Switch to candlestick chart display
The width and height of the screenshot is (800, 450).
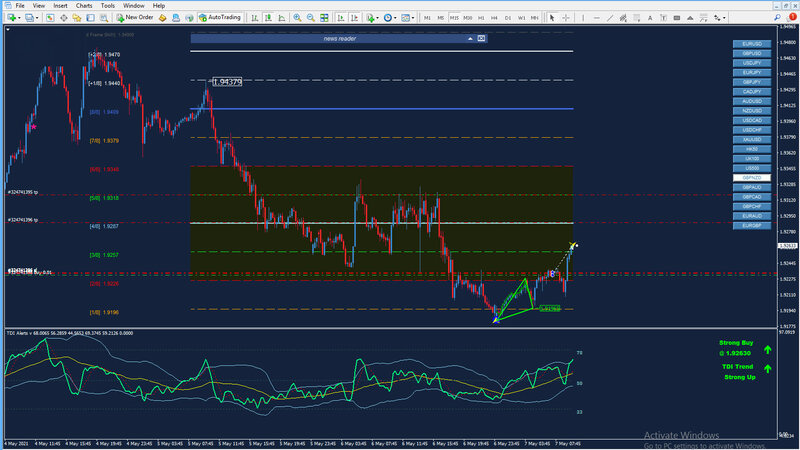(268, 18)
